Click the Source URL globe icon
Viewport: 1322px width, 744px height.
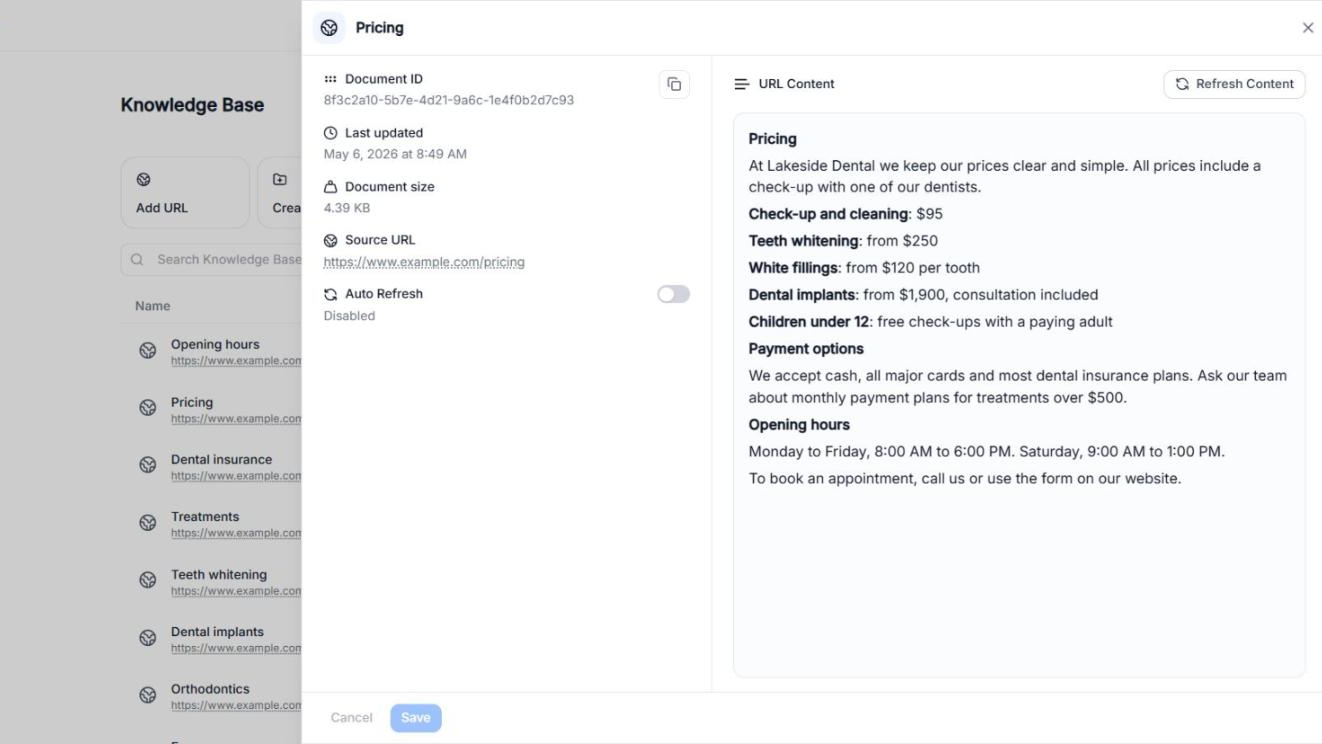(x=331, y=240)
